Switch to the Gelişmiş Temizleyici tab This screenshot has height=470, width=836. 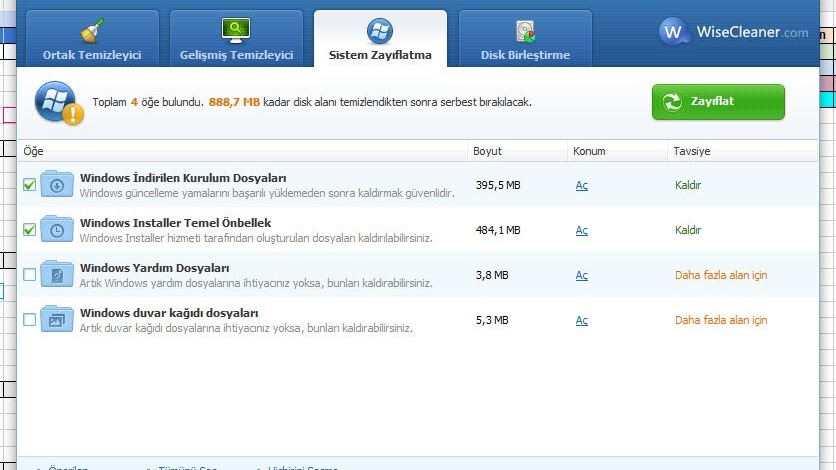click(x=236, y=38)
